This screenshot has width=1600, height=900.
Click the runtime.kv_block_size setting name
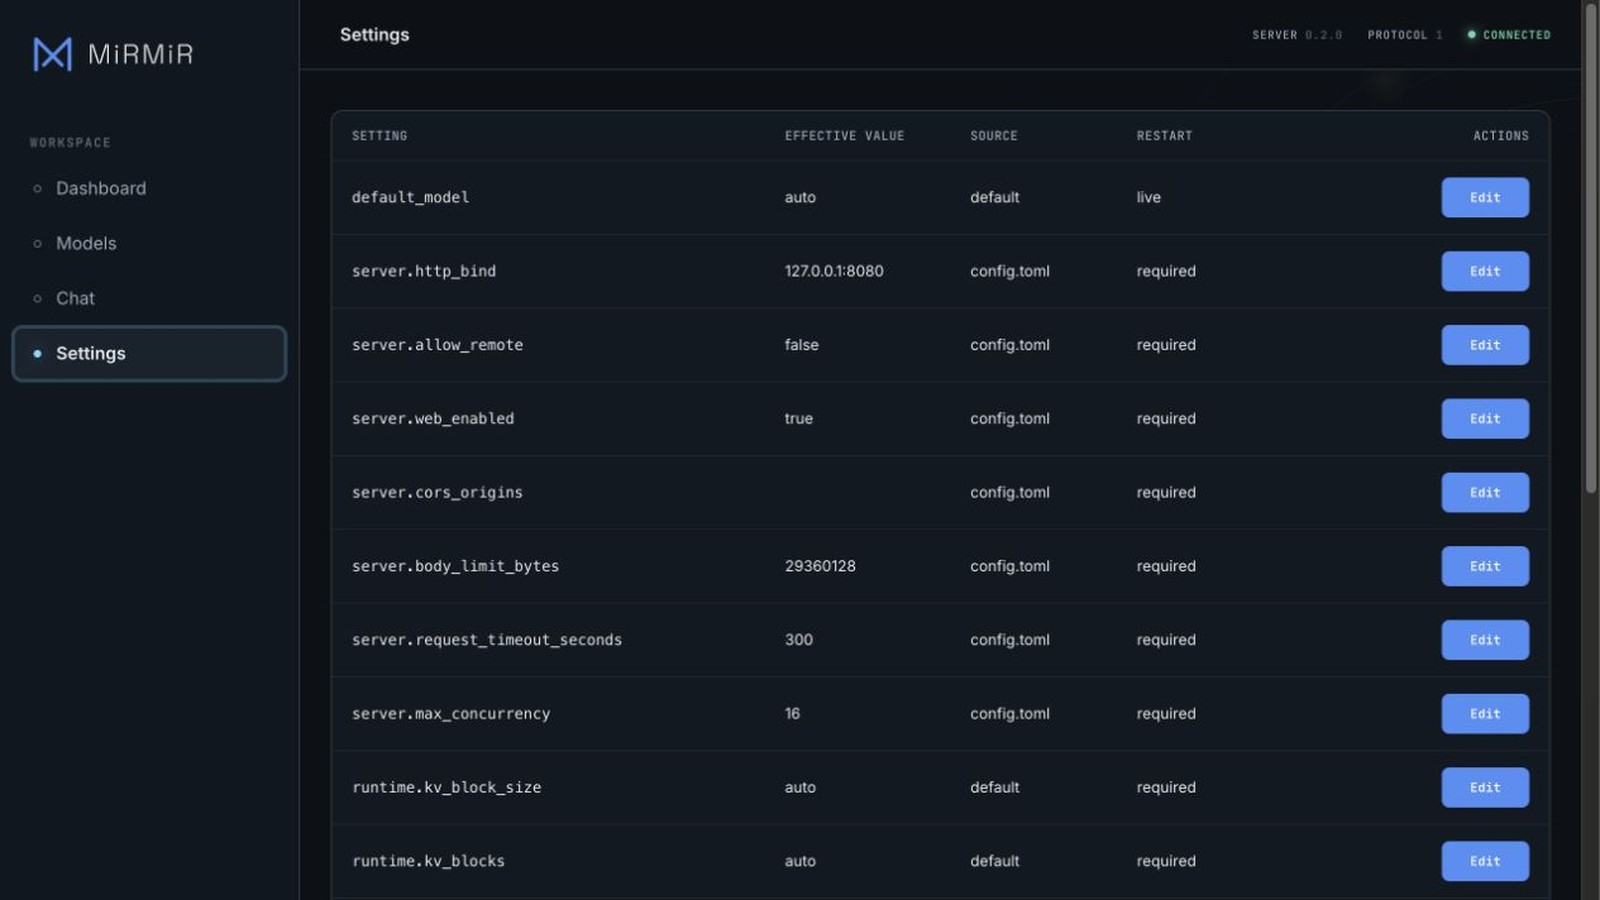[x=446, y=787]
